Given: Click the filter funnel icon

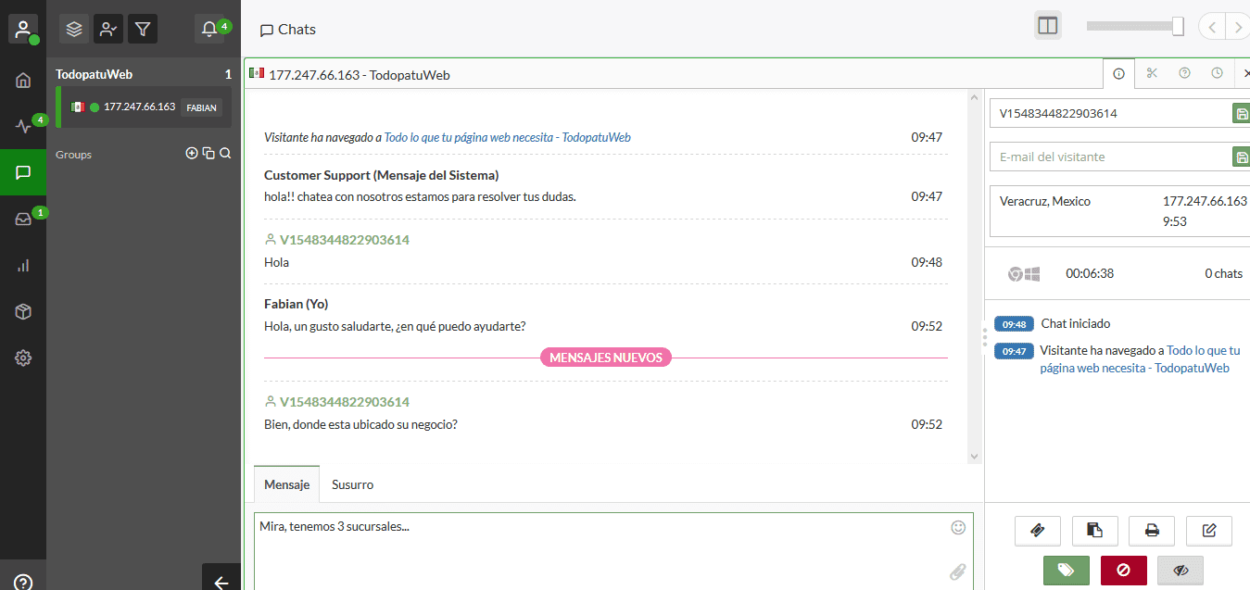Looking at the screenshot, I should pyautogui.click(x=142, y=29).
